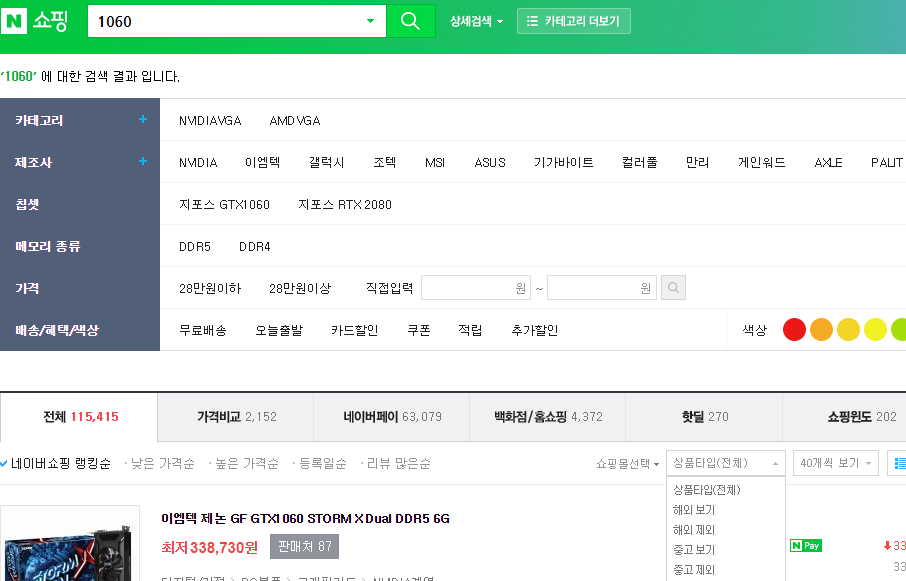Viewport: 906px width, 581px height.
Task: Expand 카테고리 using its plus icon
Action: click(x=142, y=120)
